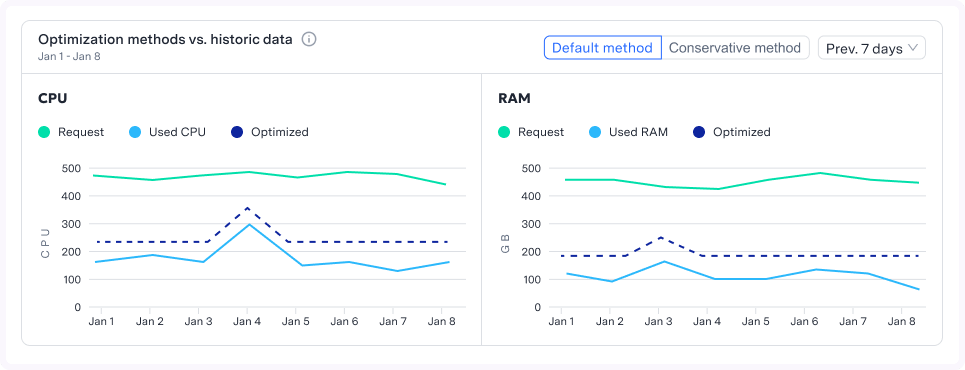Click the 'Used RAM' legend label

pyautogui.click(x=638, y=132)
